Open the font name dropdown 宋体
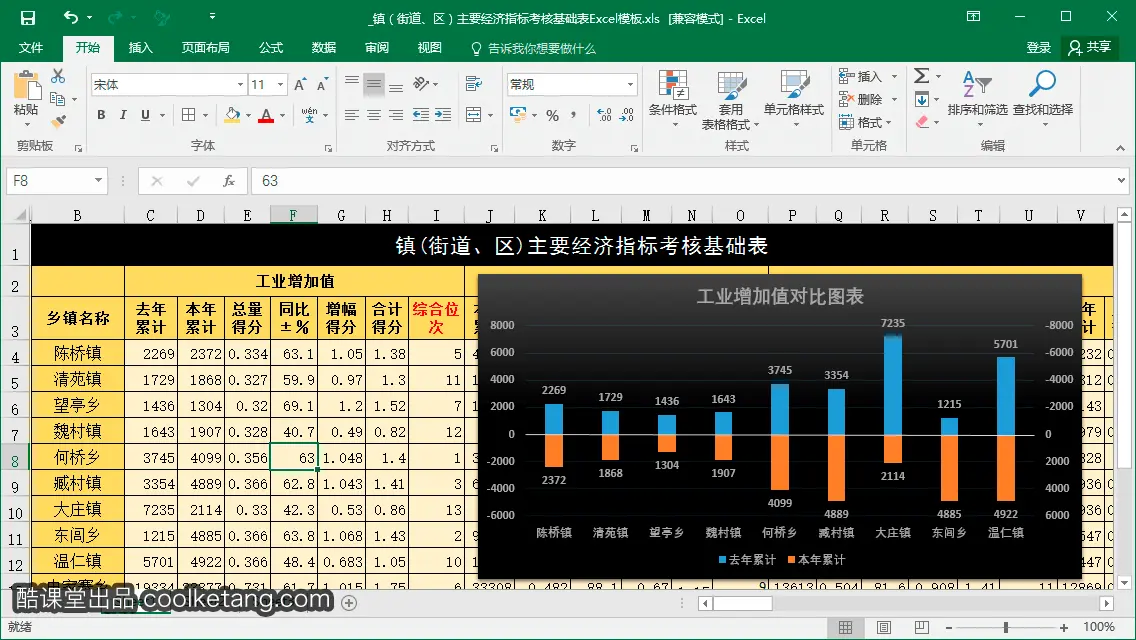The image size is (1136, 640). pyautogui.click(x=241, y=85)
